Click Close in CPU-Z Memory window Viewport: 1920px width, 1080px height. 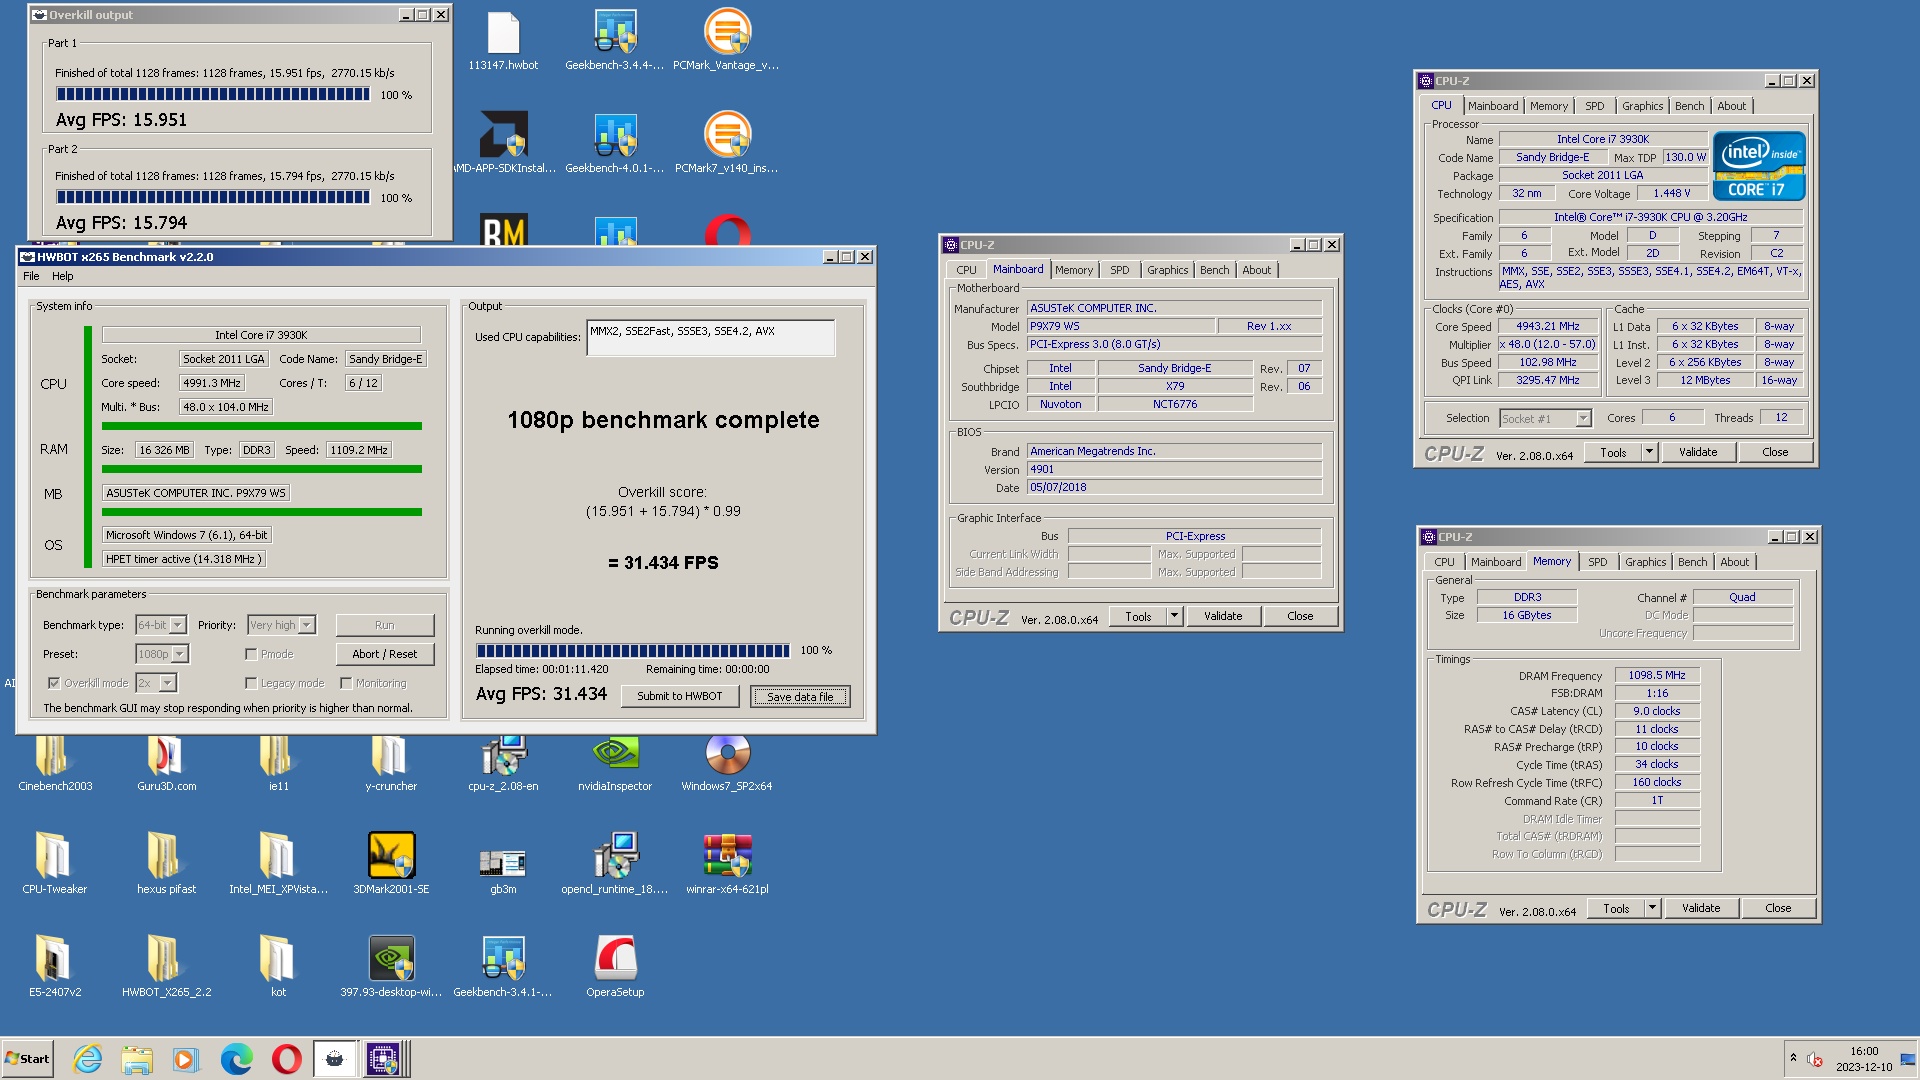coord(1778,908)
